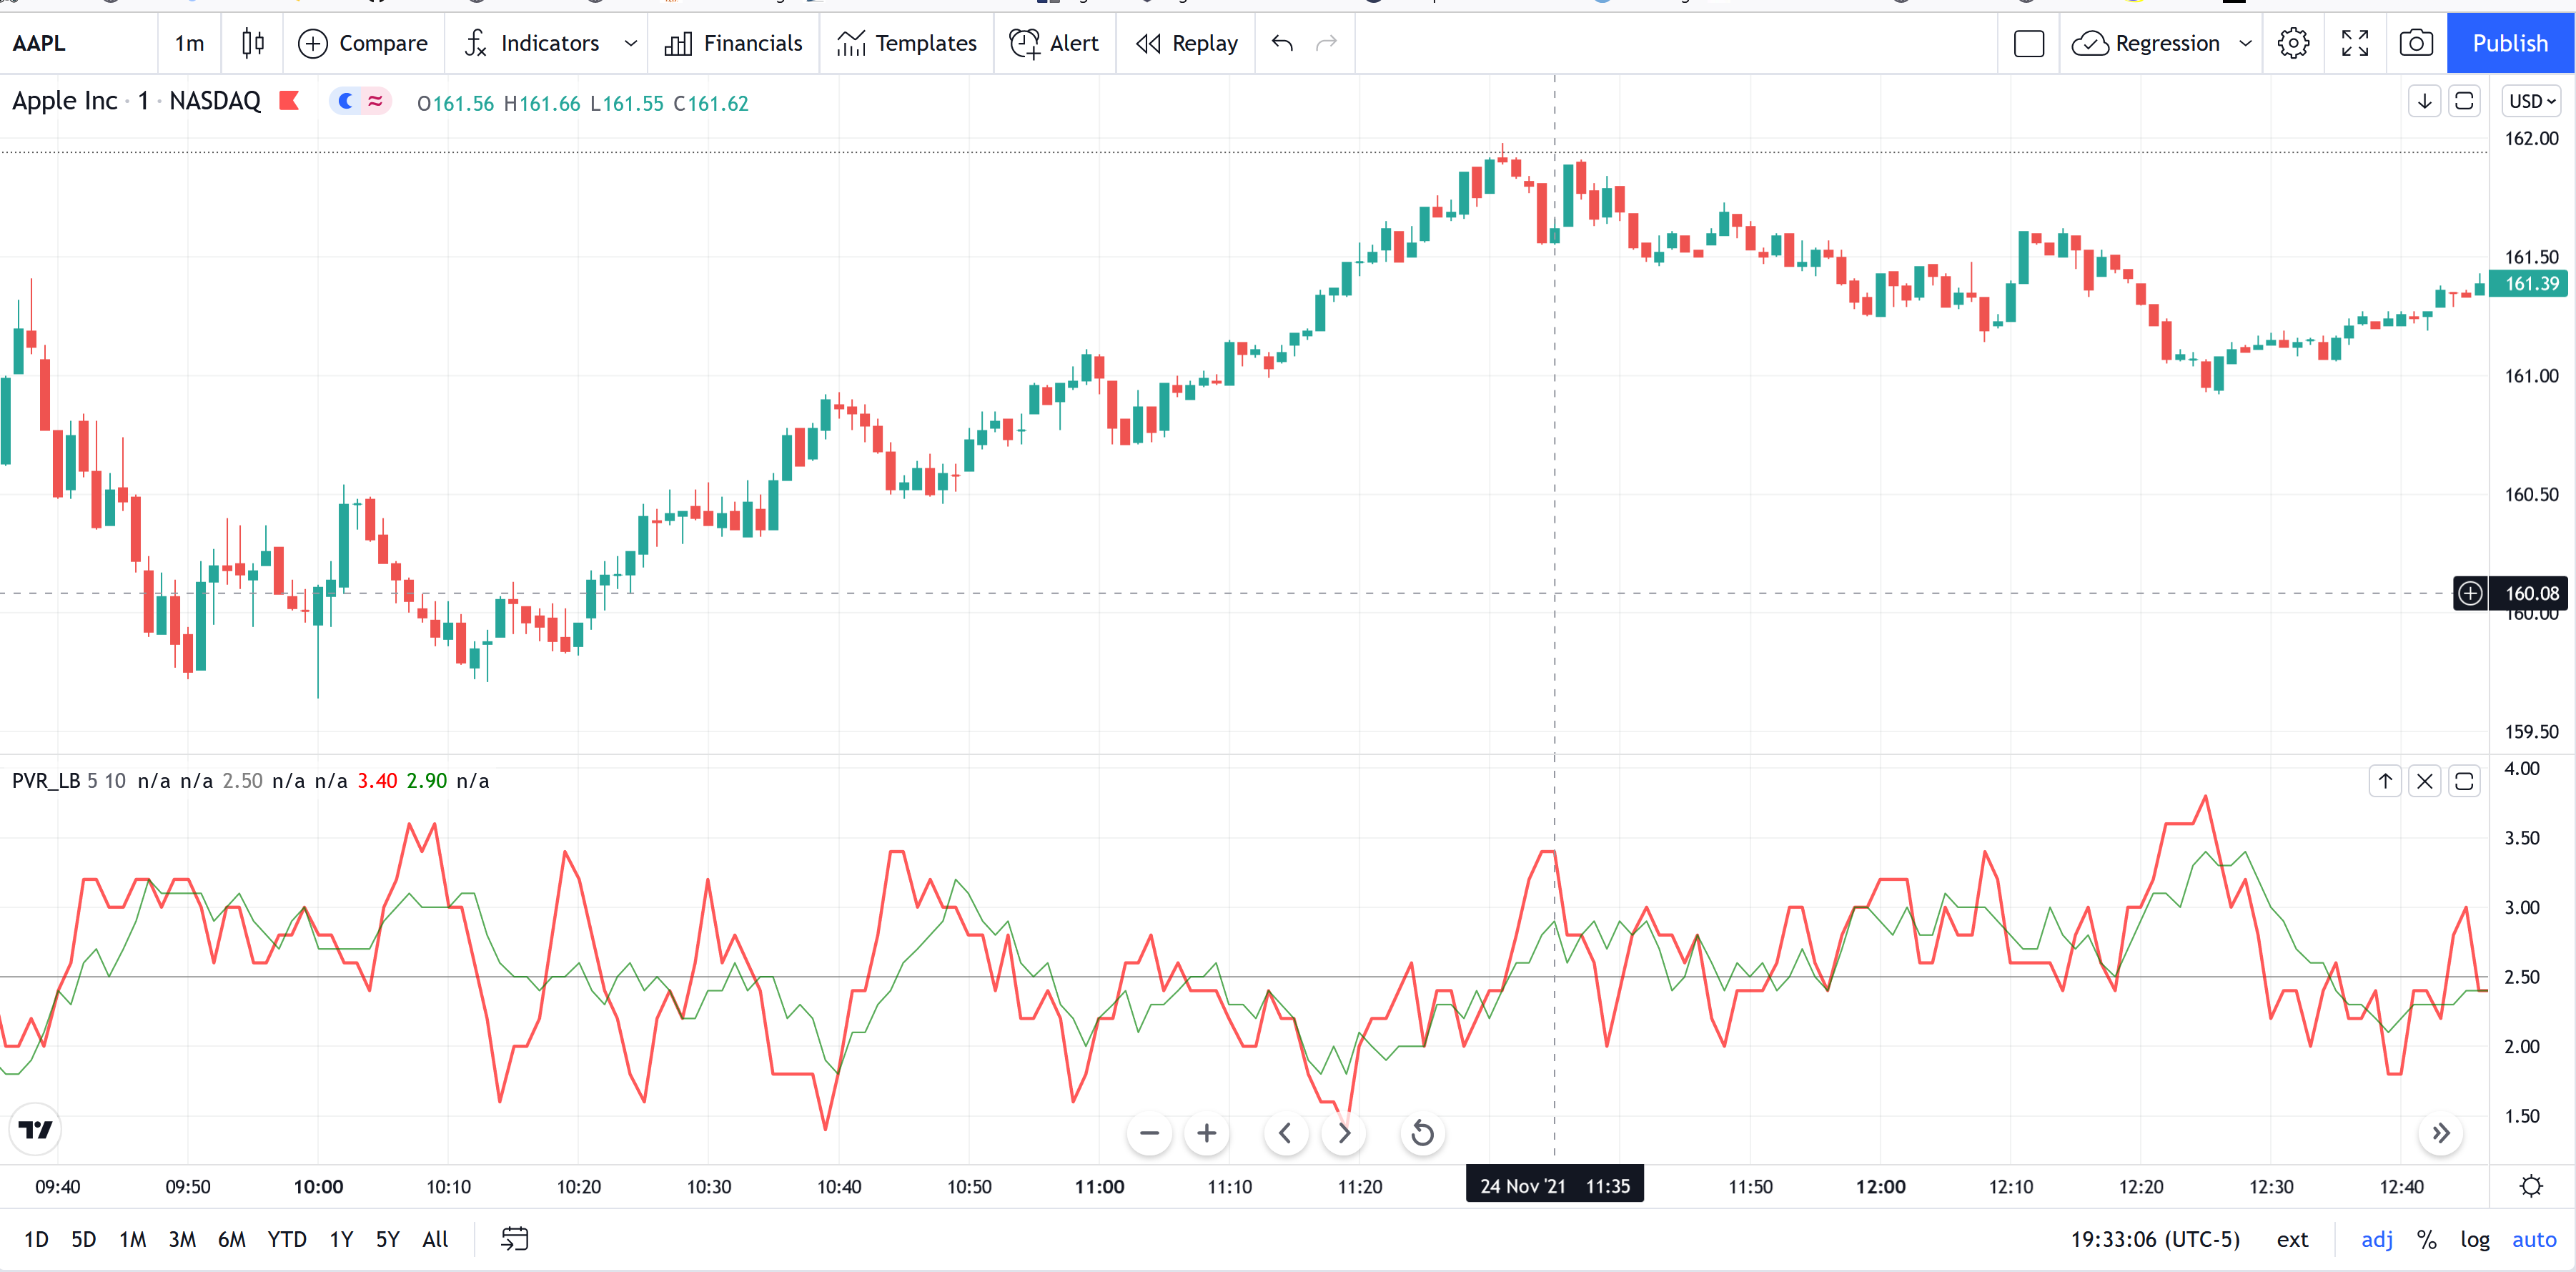The height and width of the screenshot is (1272, 2576).
Task: Redo the last undone chart action
Action: [x=1326, y=43]
